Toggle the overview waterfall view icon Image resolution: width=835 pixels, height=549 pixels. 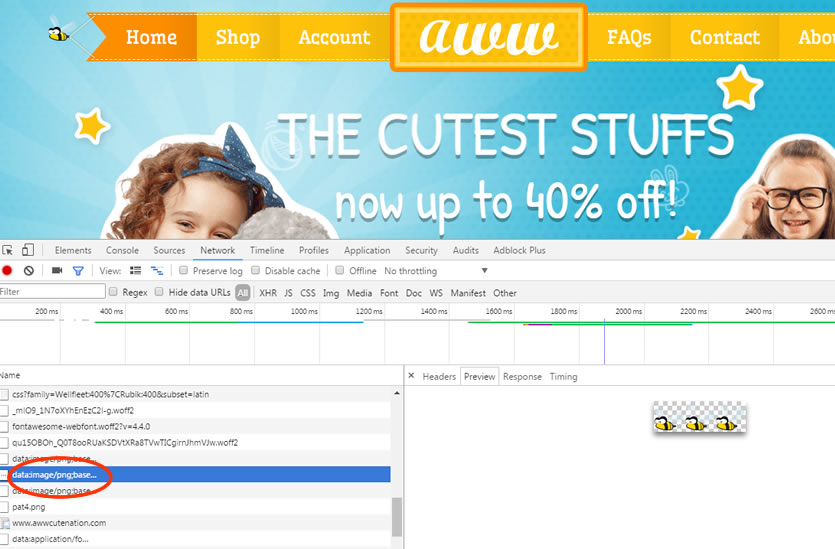pyautogui.click(x=157, y=271)
